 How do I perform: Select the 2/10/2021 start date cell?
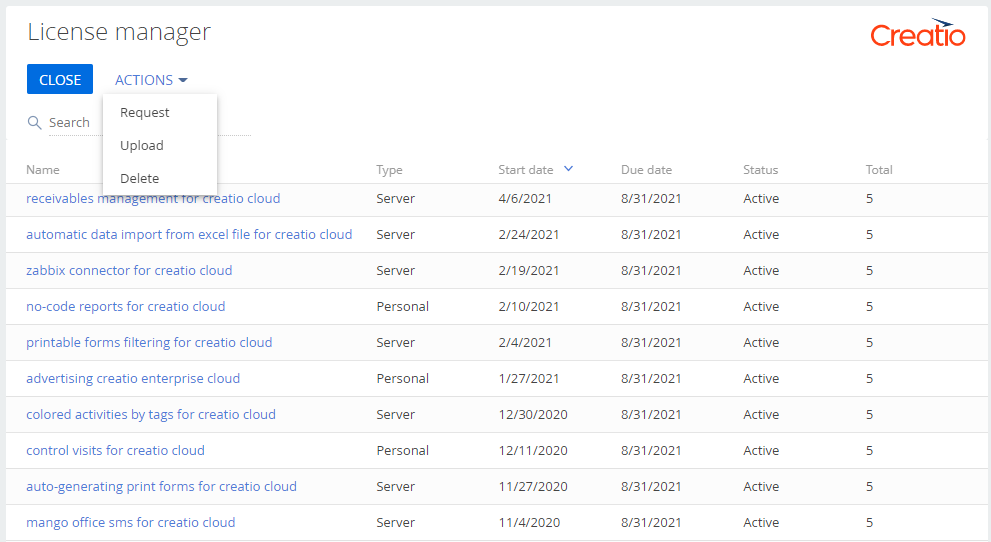point(528,306)
